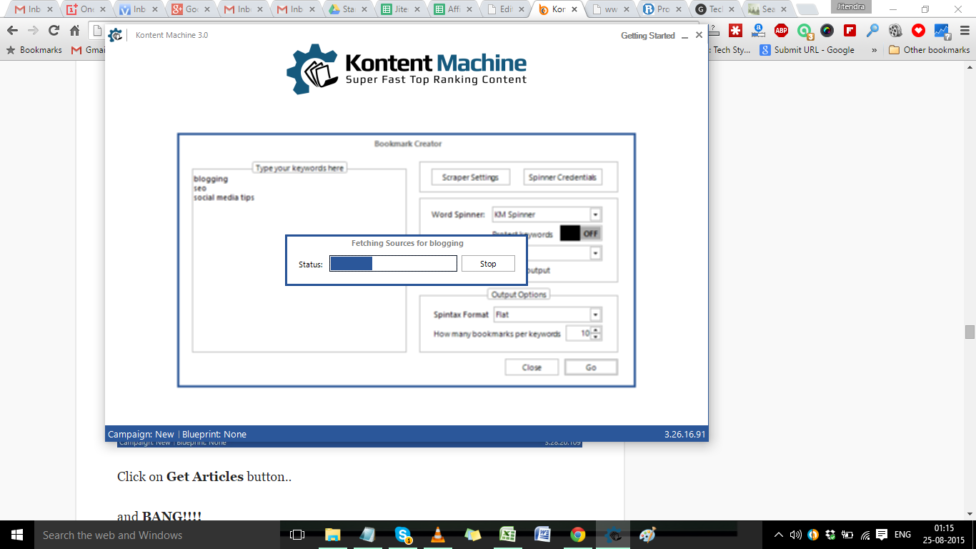Click the ENG language indicator
The image size is (976, 549).
click(x=903, y=535)
